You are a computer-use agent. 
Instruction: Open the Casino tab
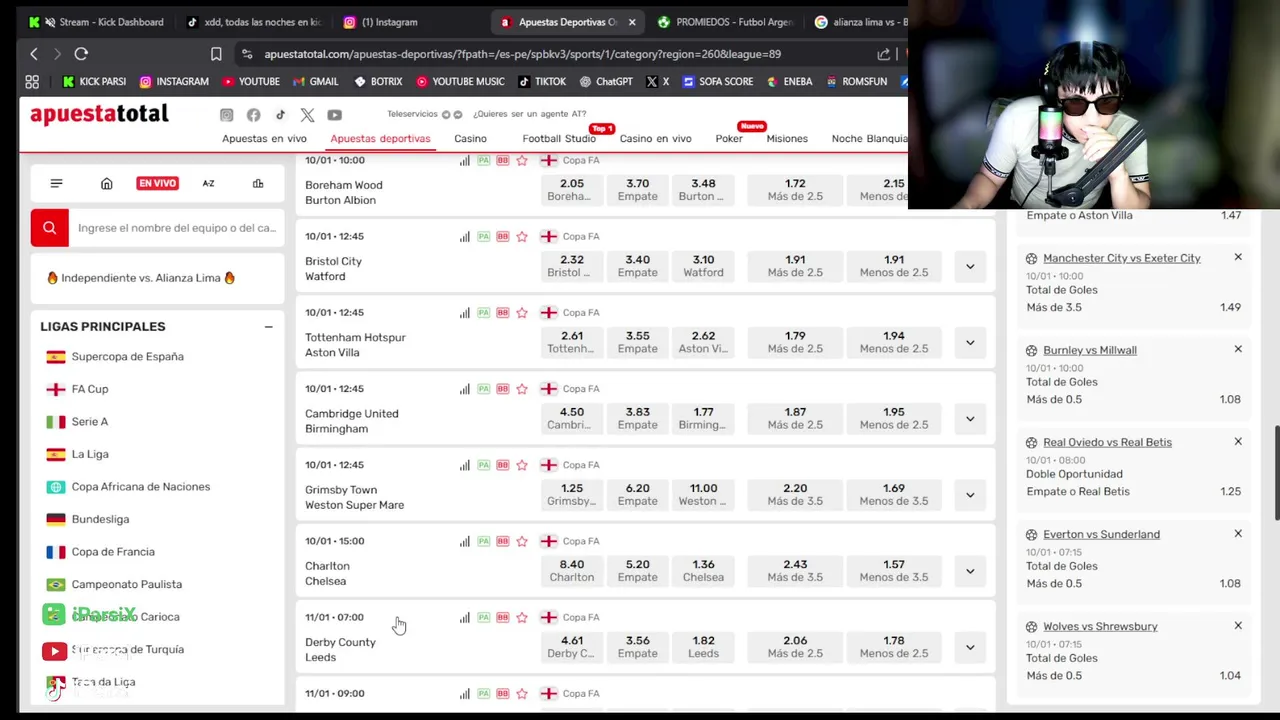tap(470, 139)
